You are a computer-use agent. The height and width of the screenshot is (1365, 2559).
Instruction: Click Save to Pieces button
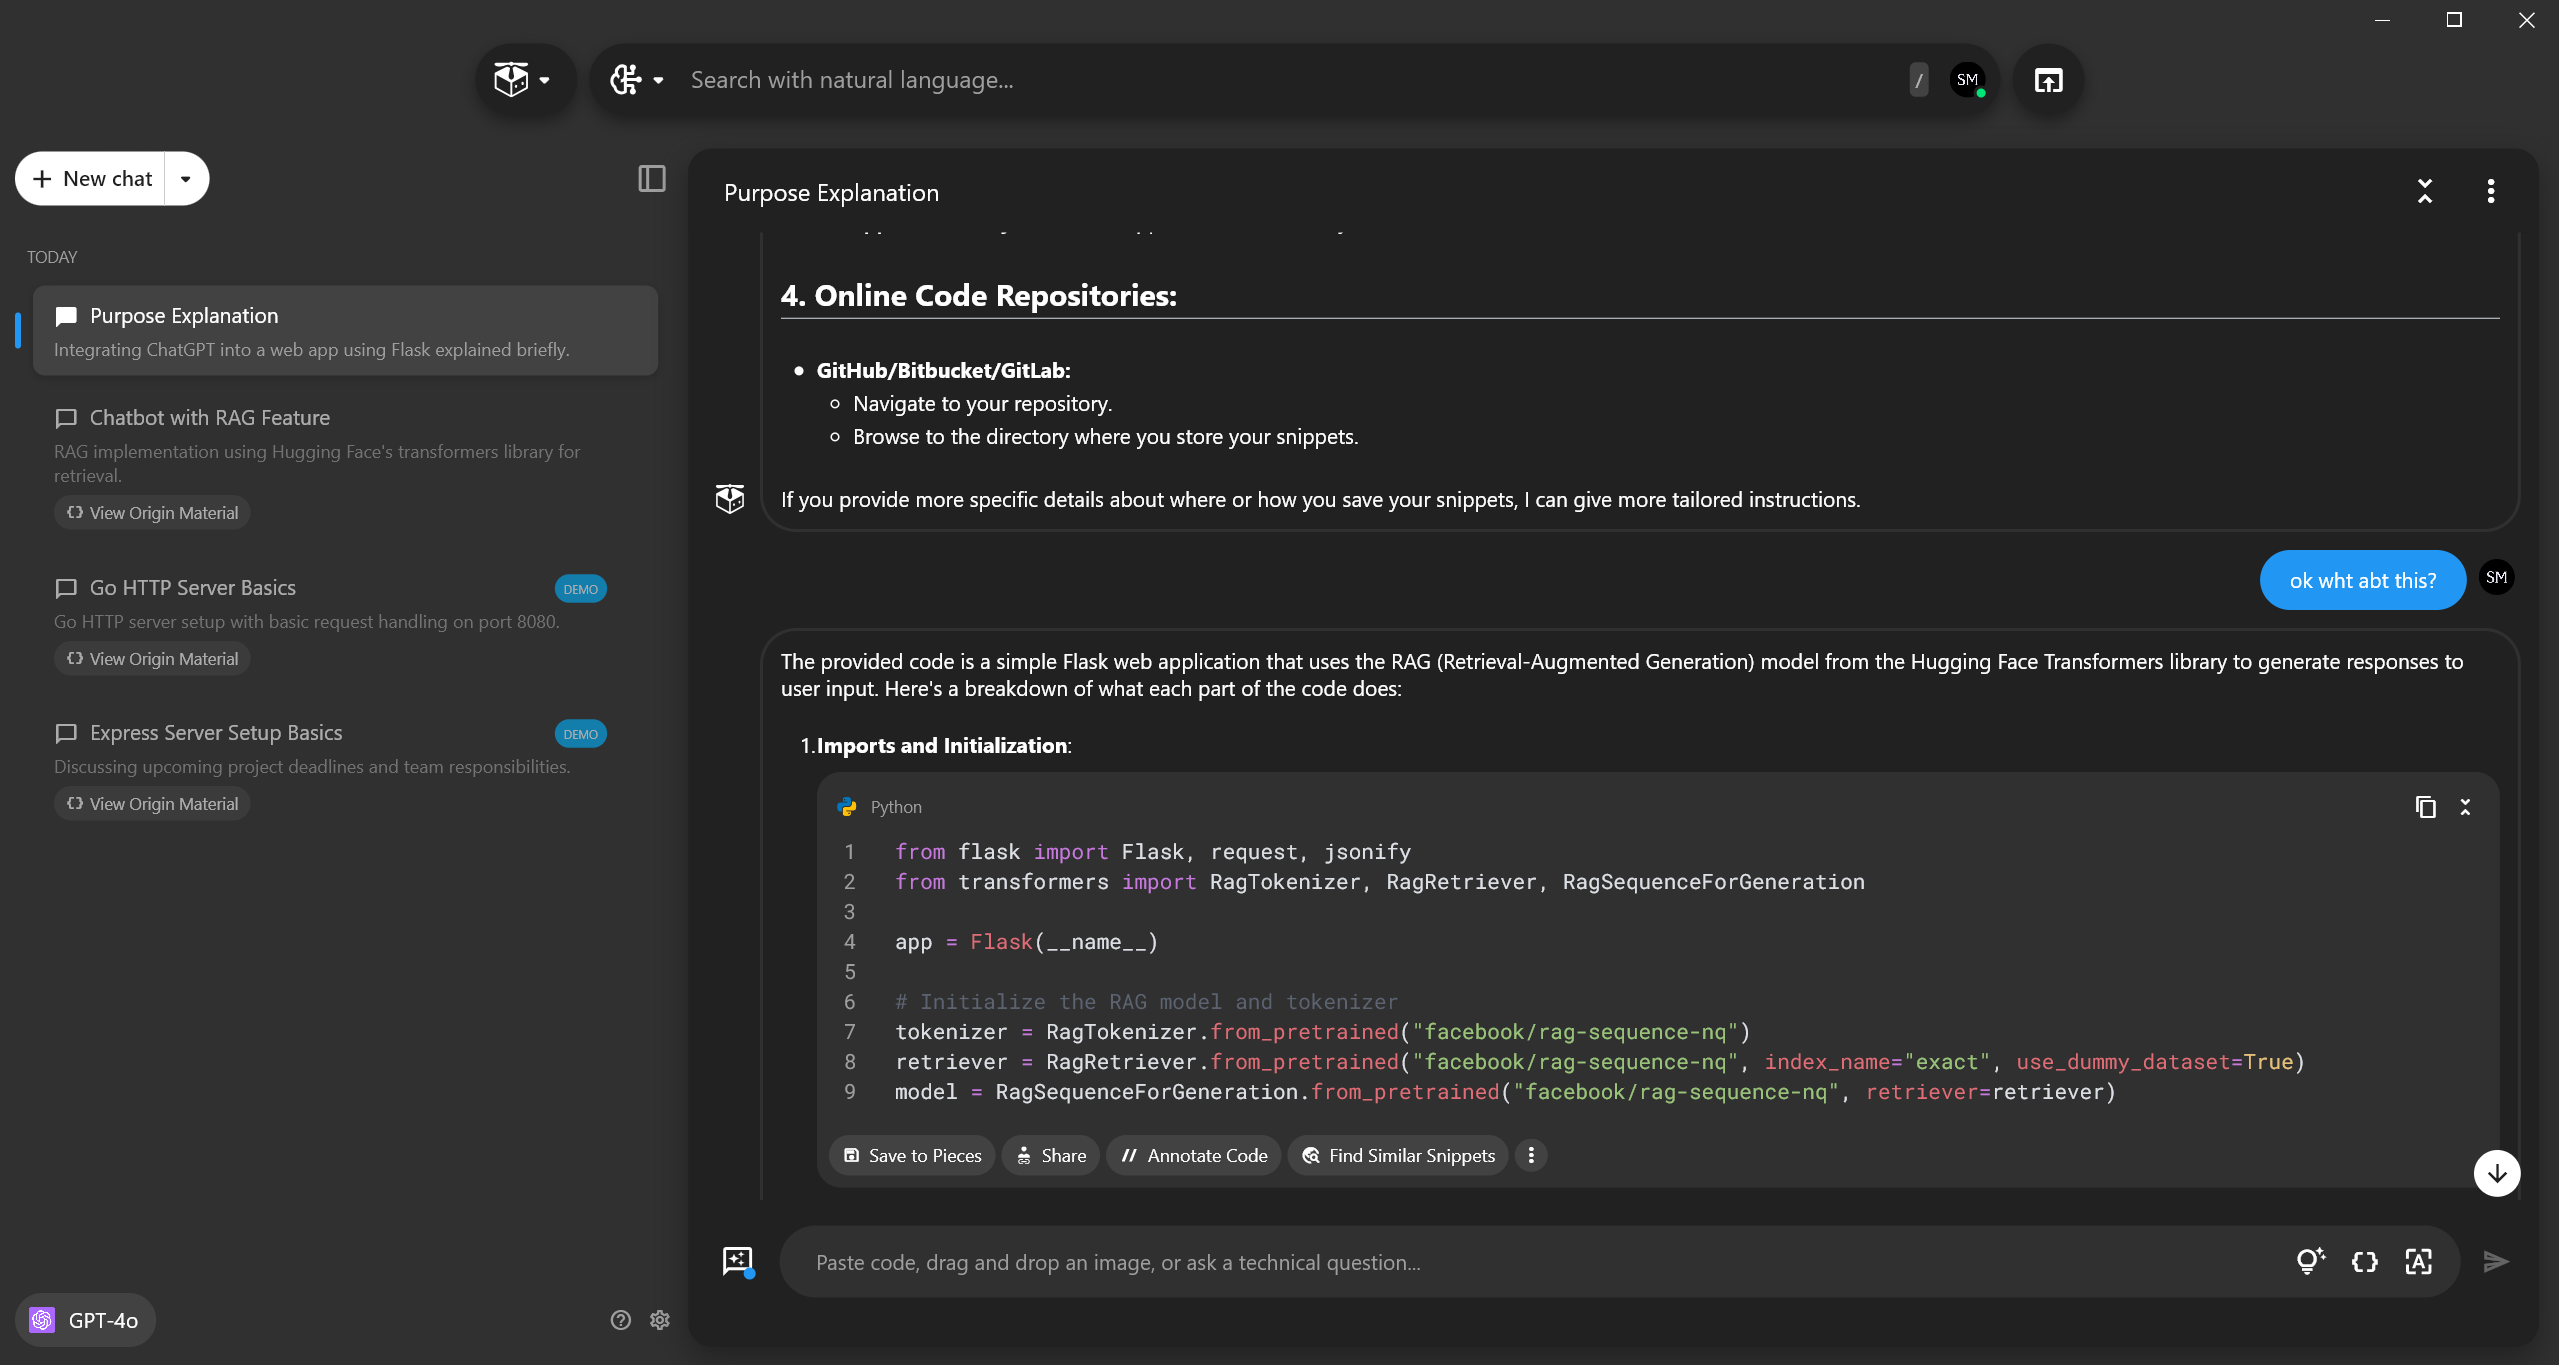click(x=912, y=1156)
